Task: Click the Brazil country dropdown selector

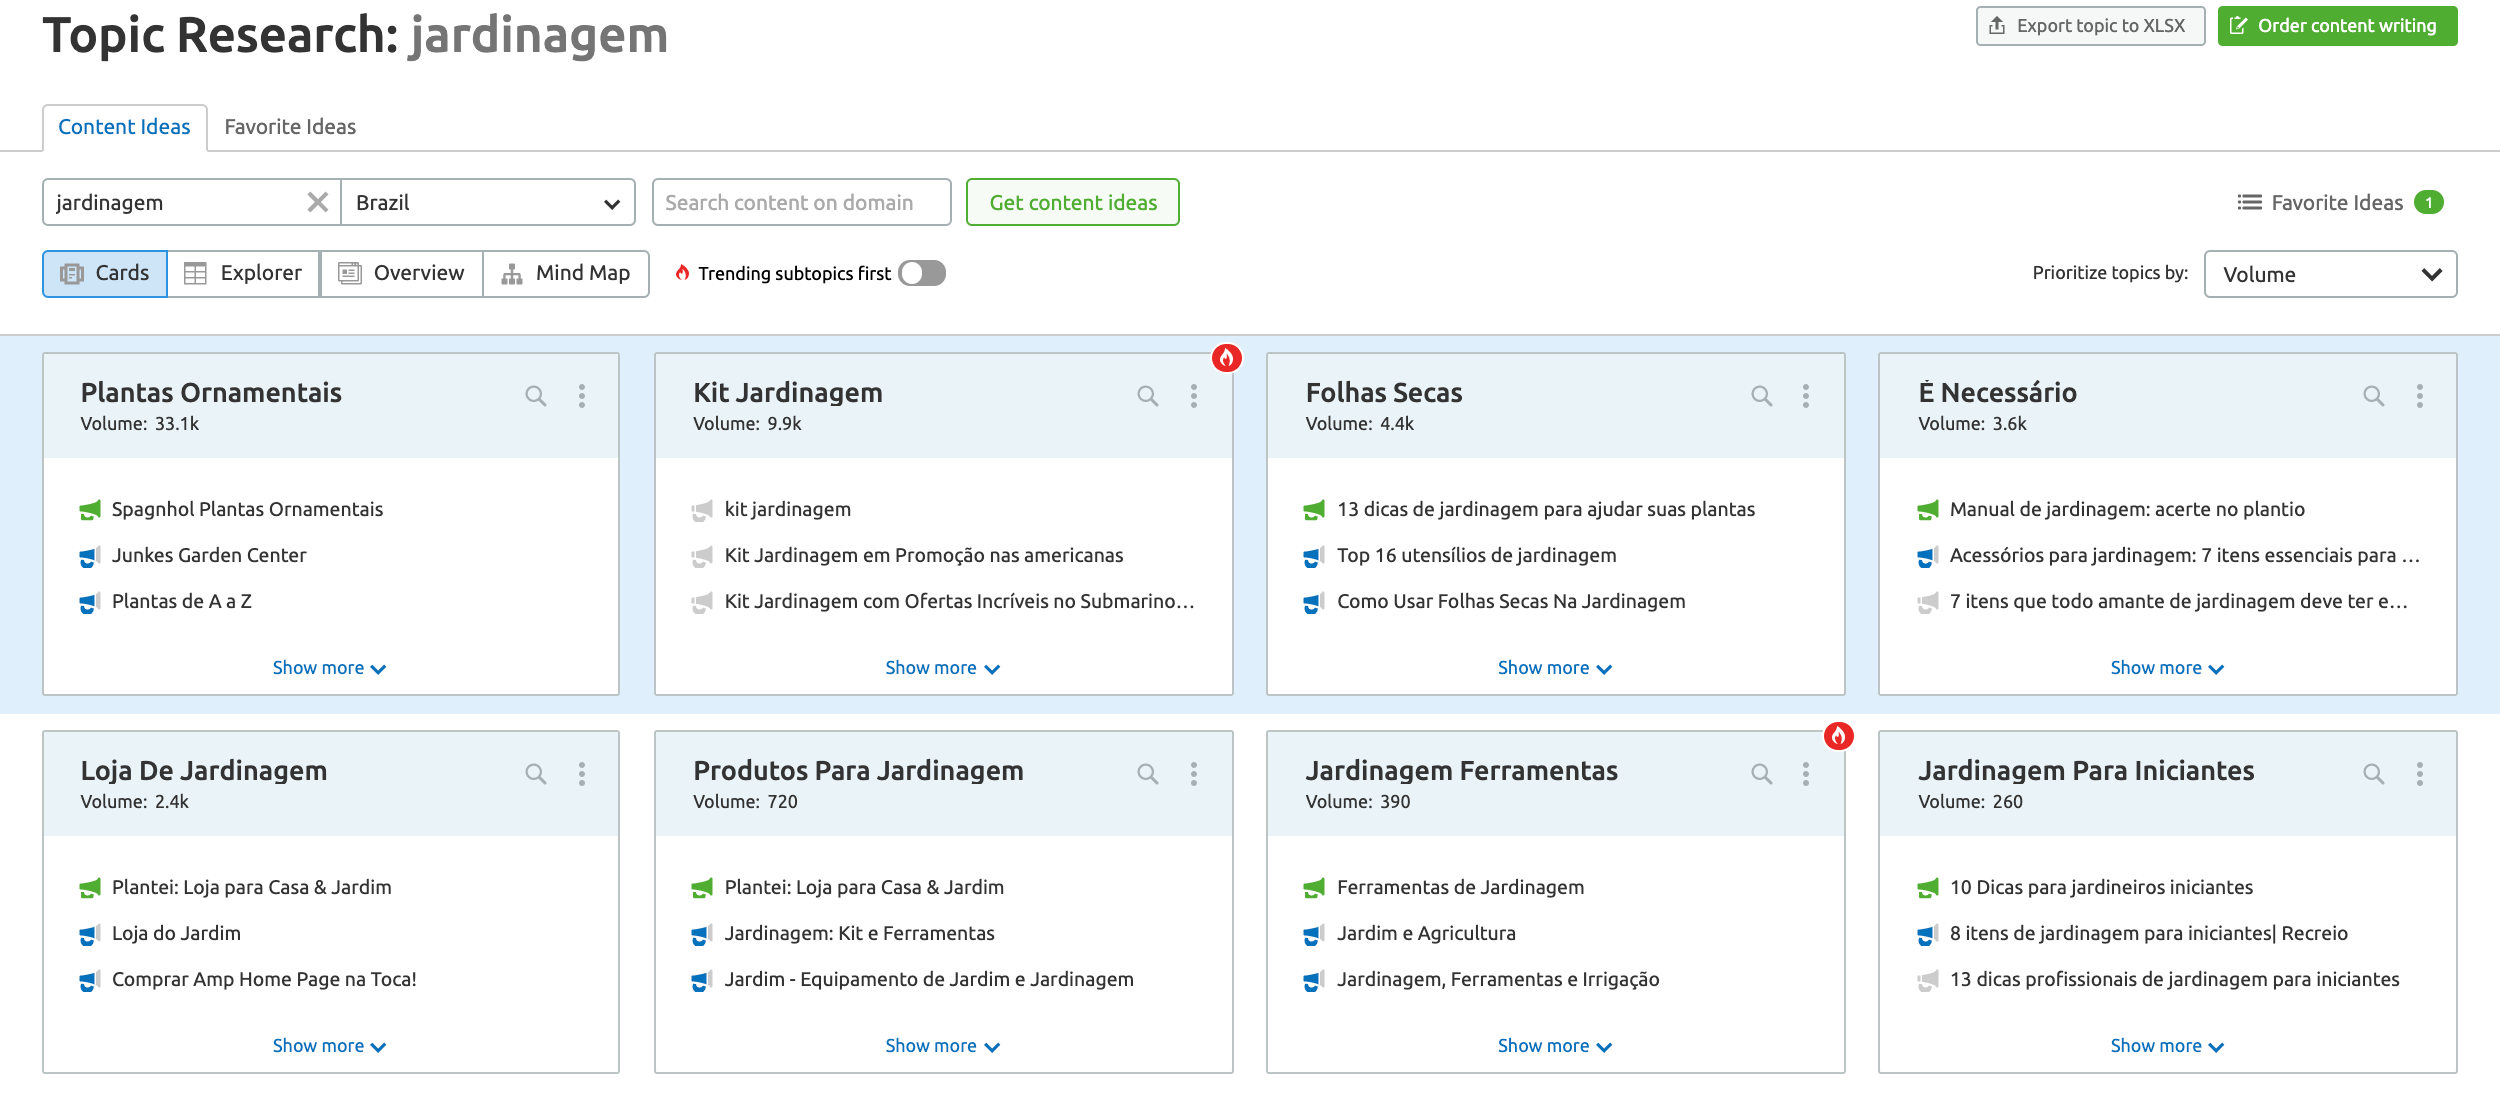Action: tap(488, 203)
